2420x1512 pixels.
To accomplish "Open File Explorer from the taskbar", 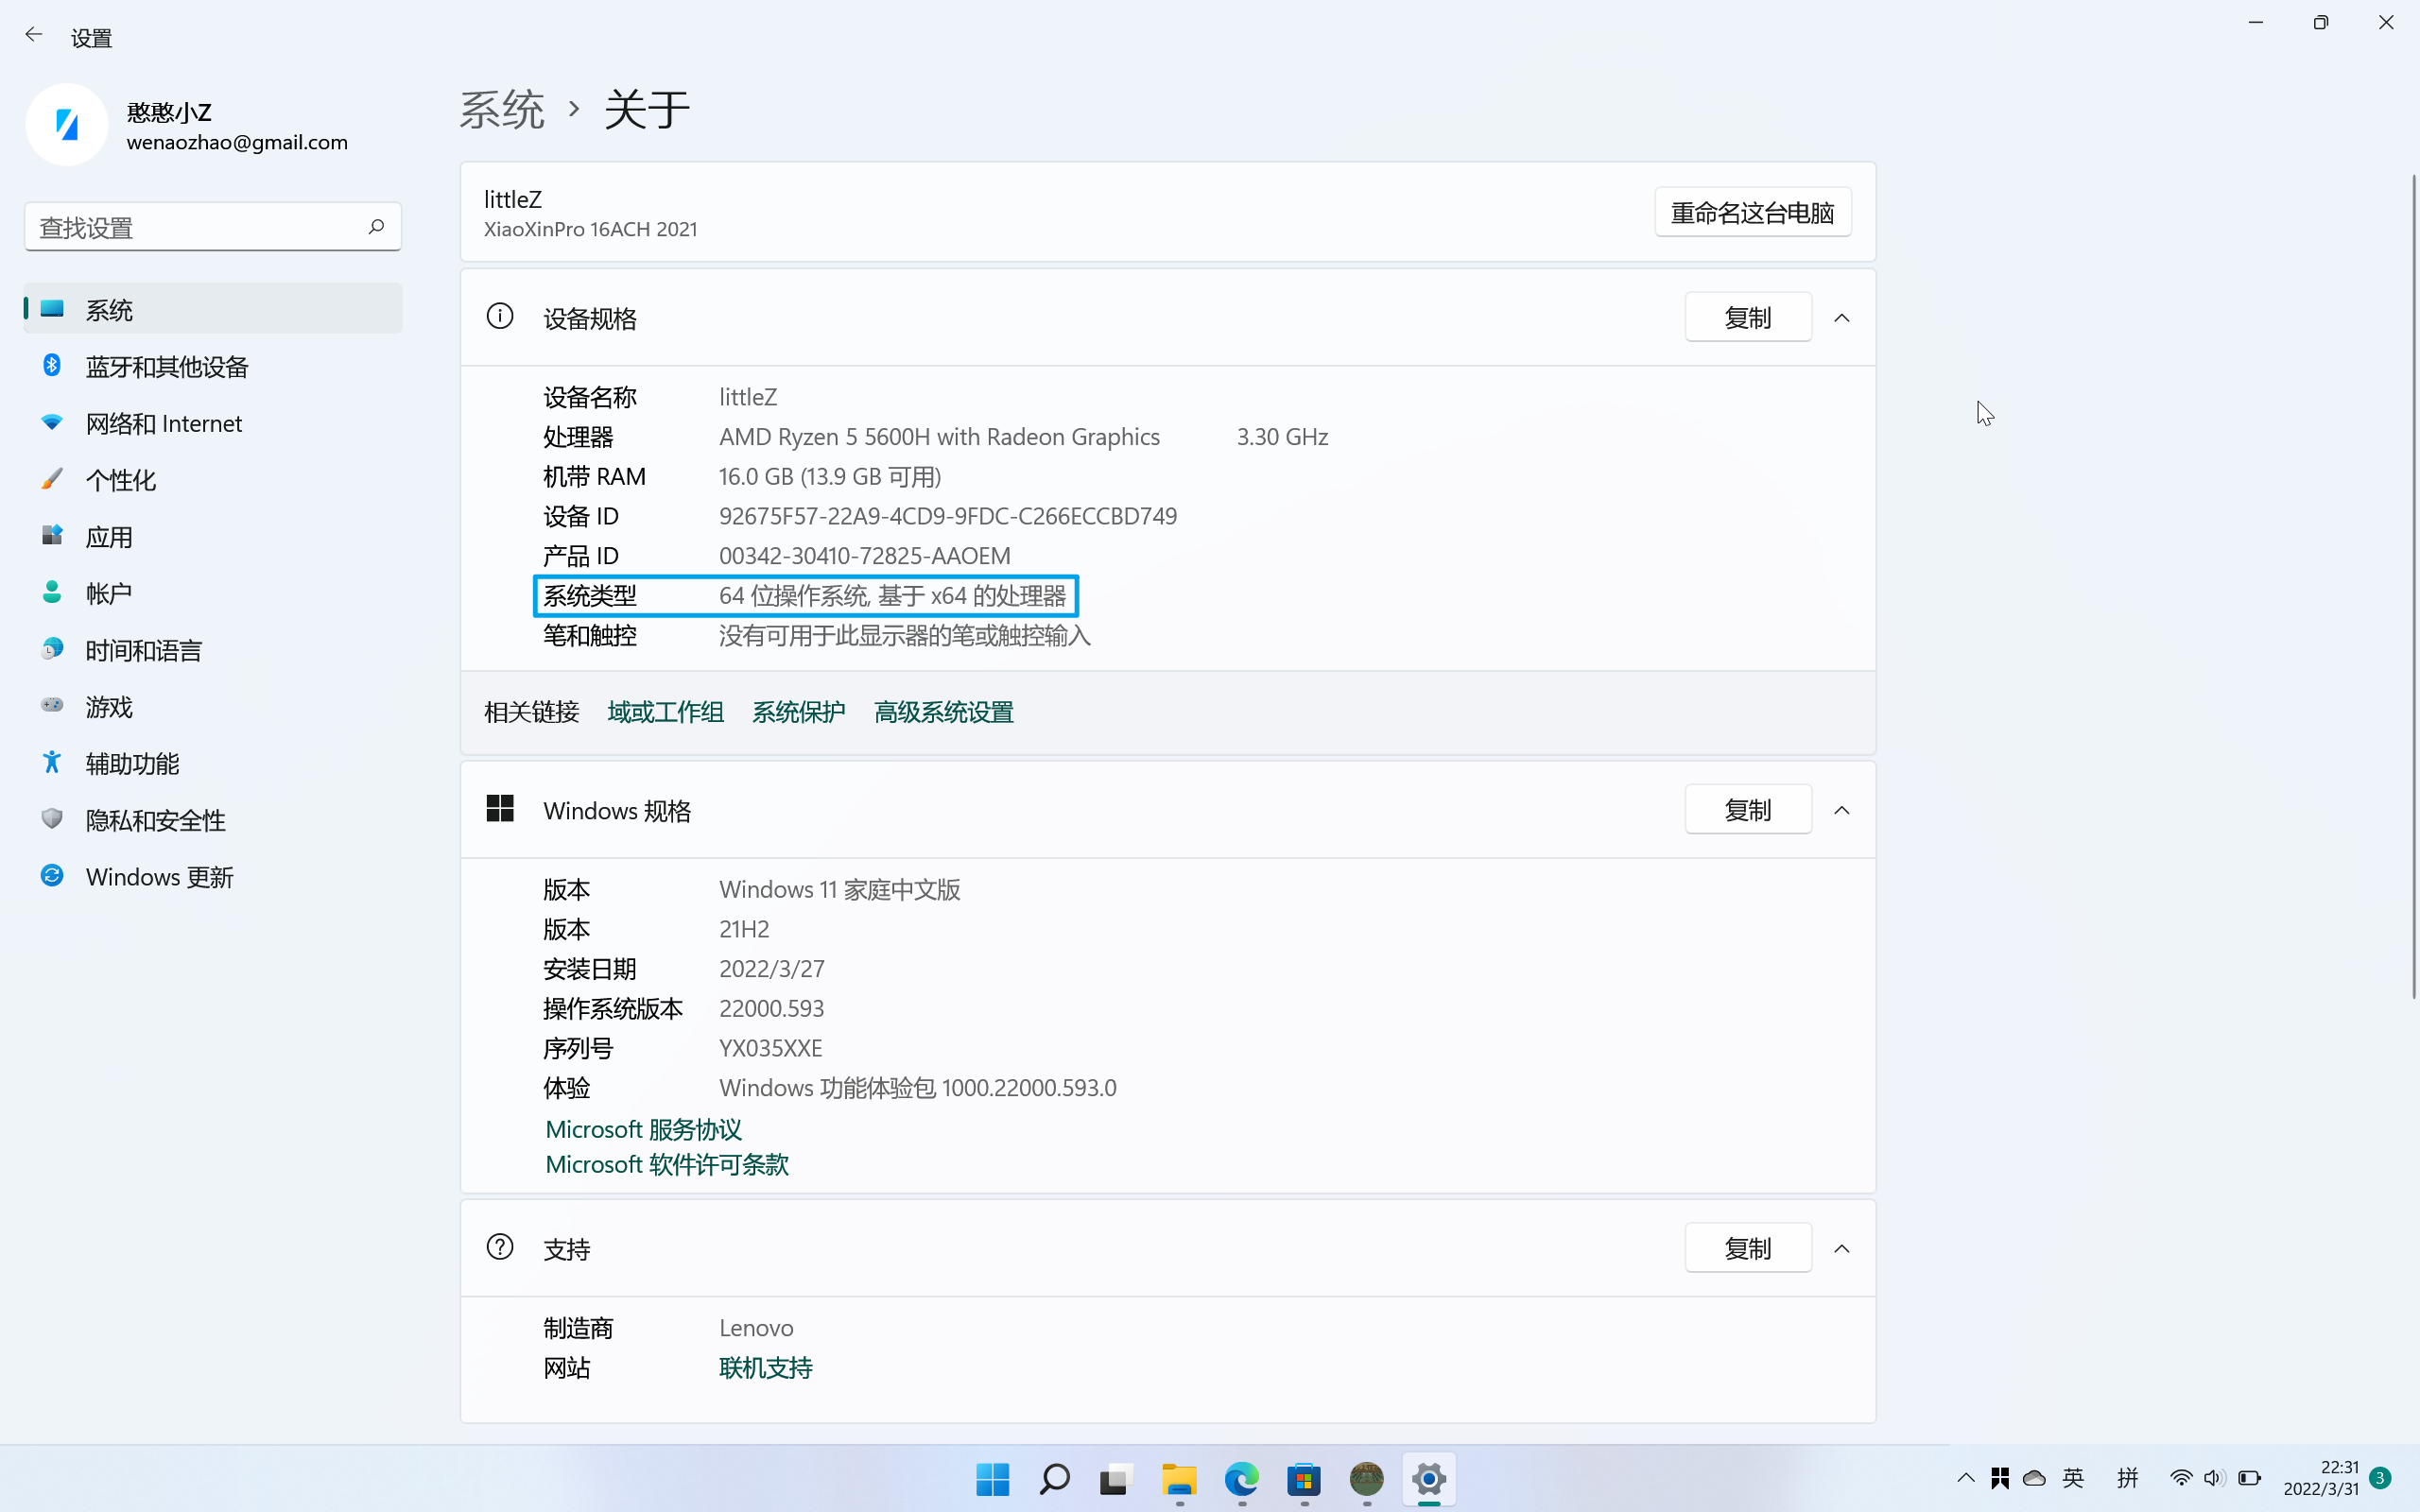I will click(1179, 1478).
